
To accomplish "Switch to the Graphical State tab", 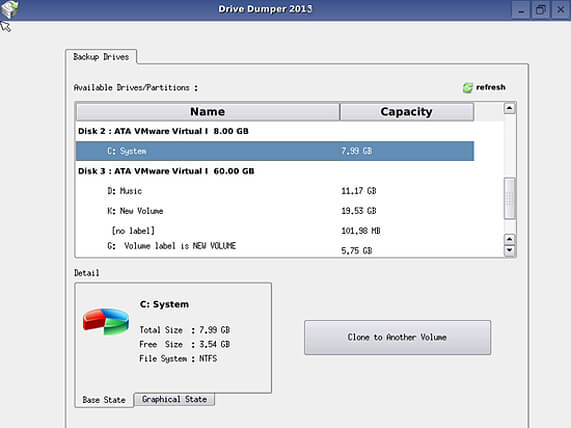I will 174,399.
